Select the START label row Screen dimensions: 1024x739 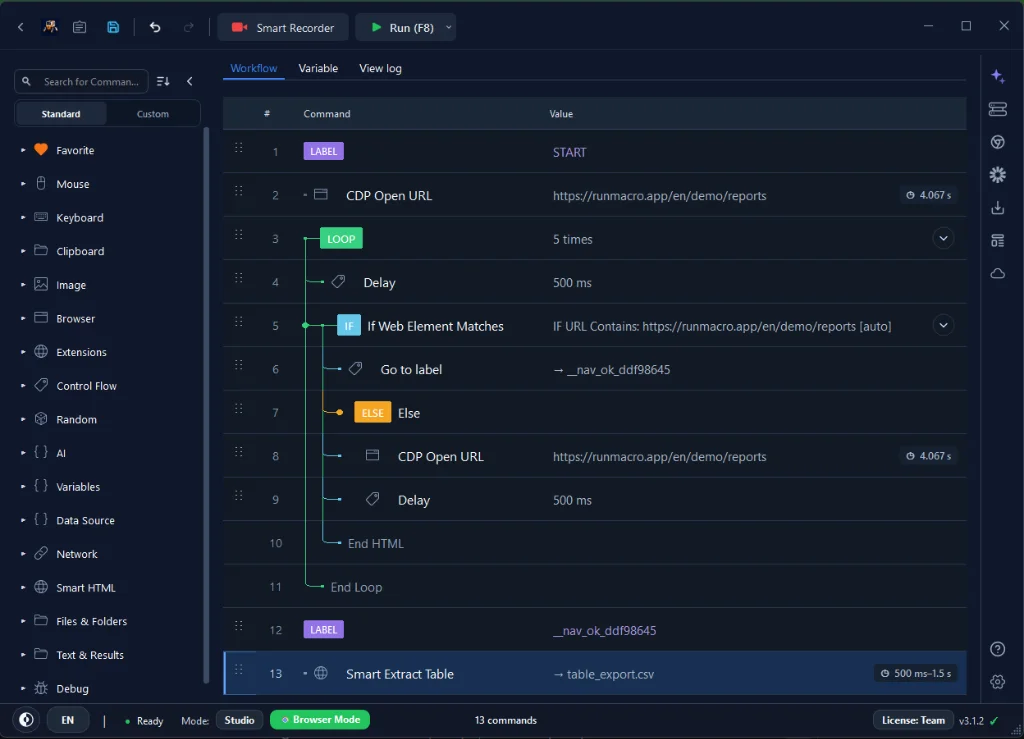(x=594, y=151)
